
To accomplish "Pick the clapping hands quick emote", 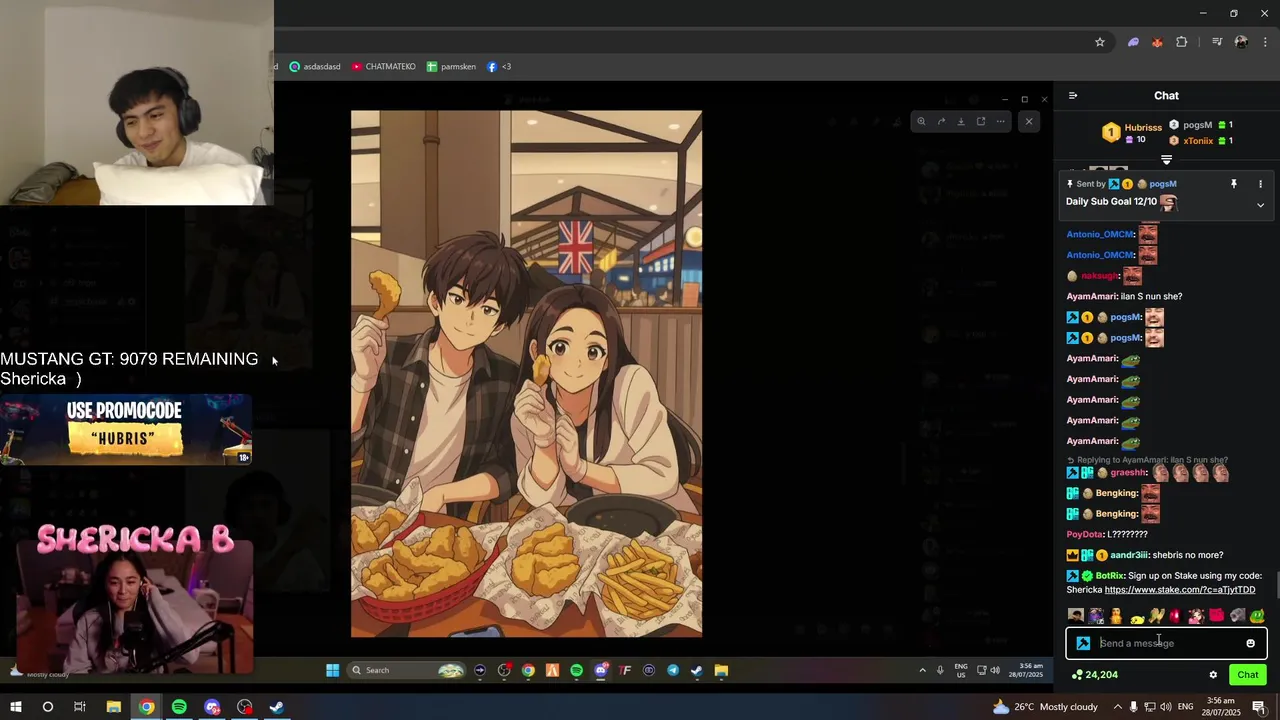I will tap(1156, 616).
